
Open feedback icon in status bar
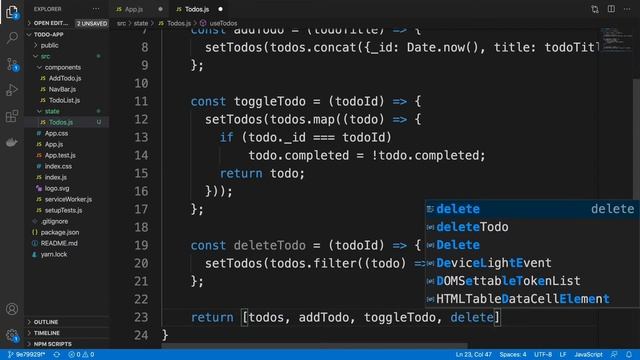(614, 354)
